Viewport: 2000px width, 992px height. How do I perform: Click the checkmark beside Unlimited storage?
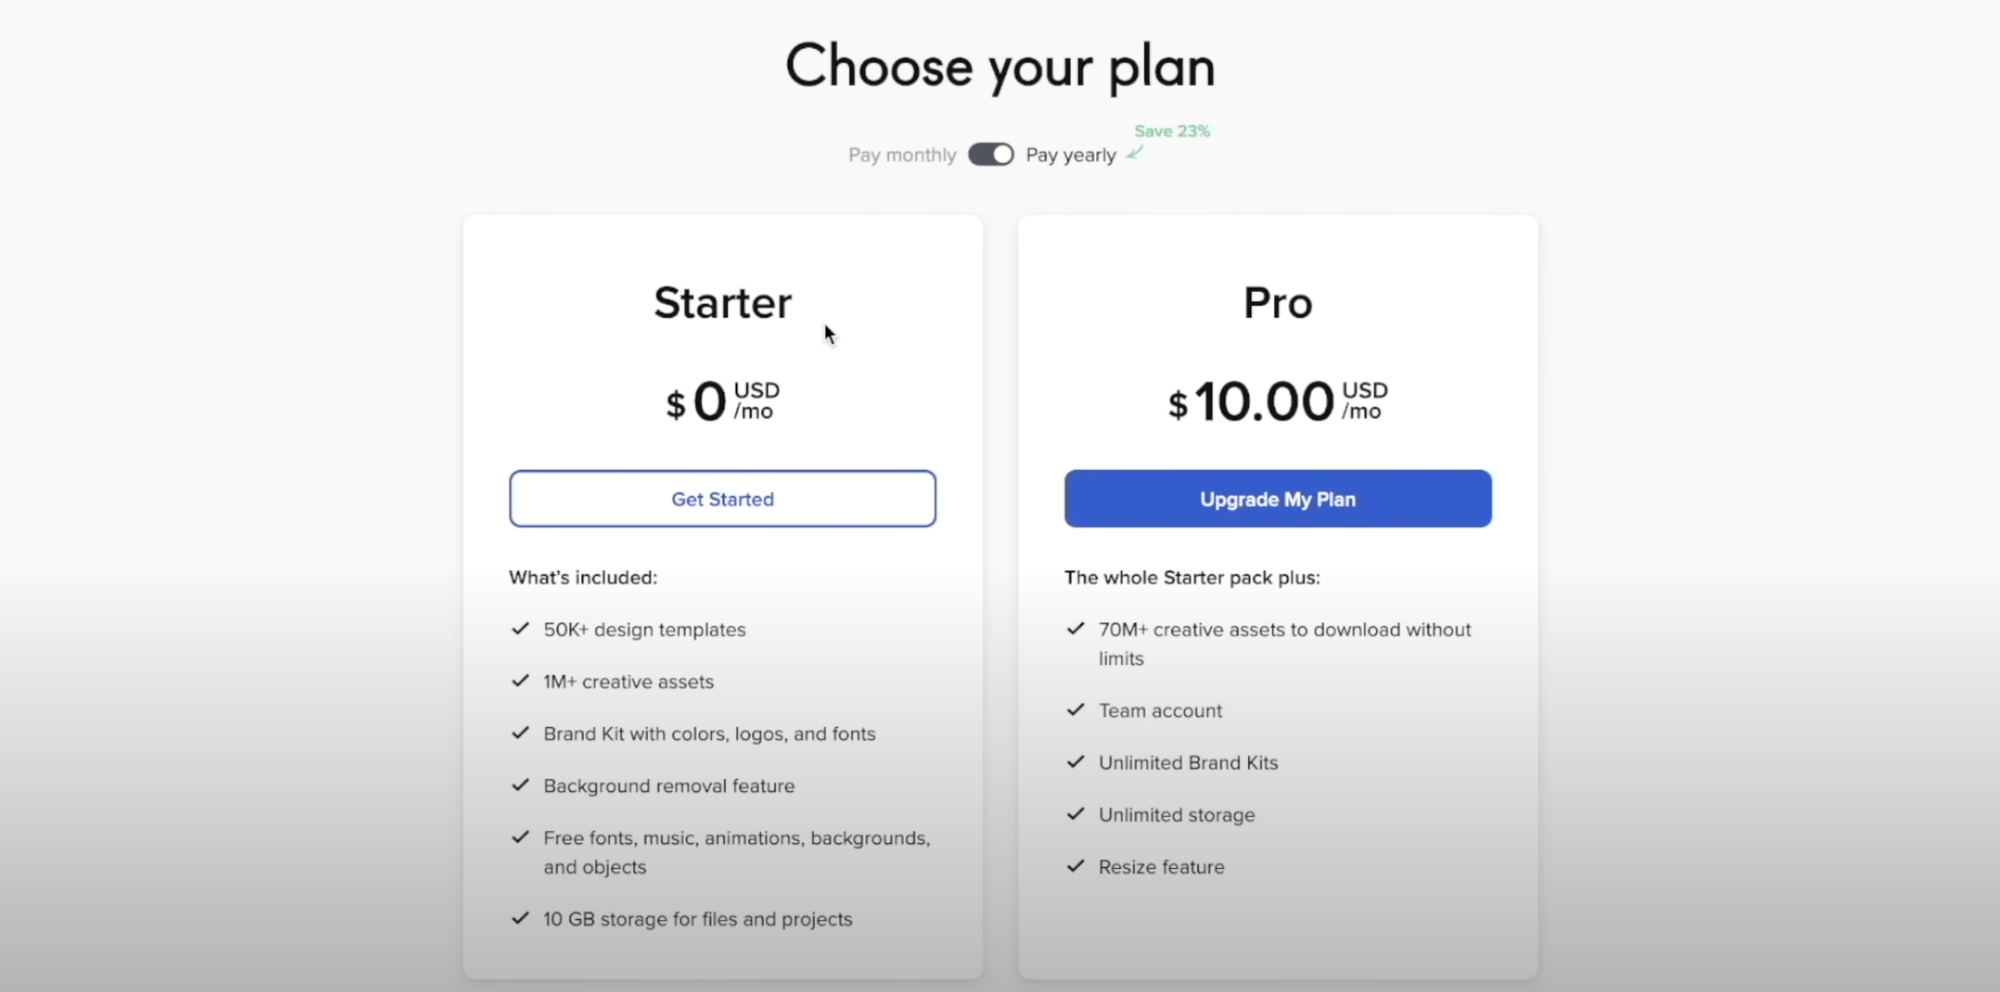1075,814
